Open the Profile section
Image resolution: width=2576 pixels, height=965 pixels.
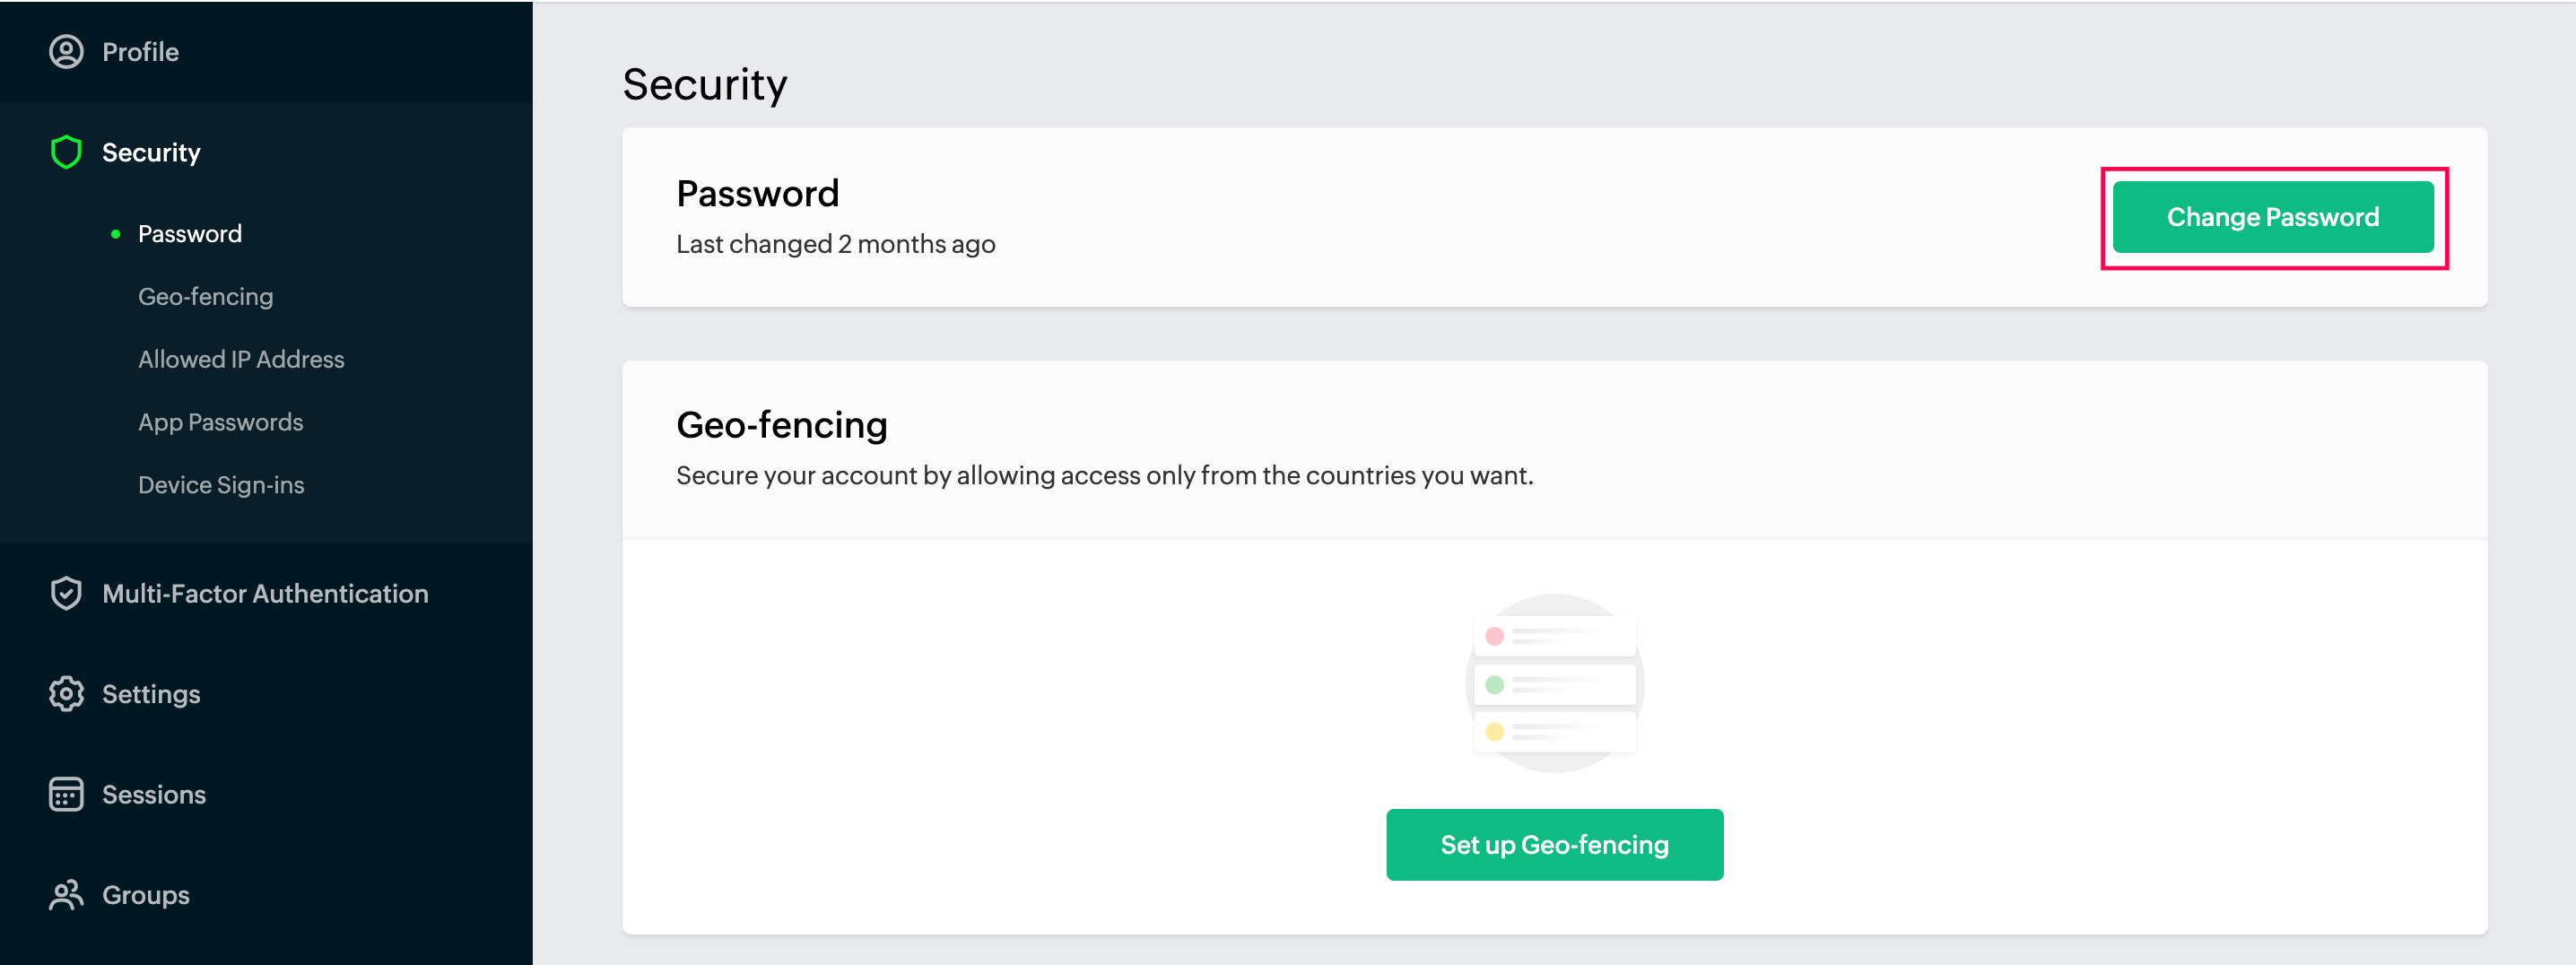click(x=140, y=52)
